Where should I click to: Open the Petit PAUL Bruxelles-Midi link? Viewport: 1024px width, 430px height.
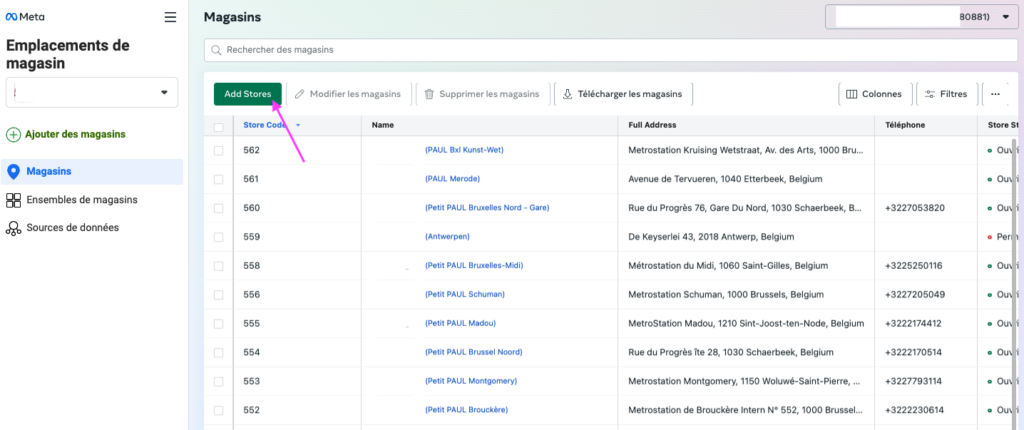tap(474, 266)
